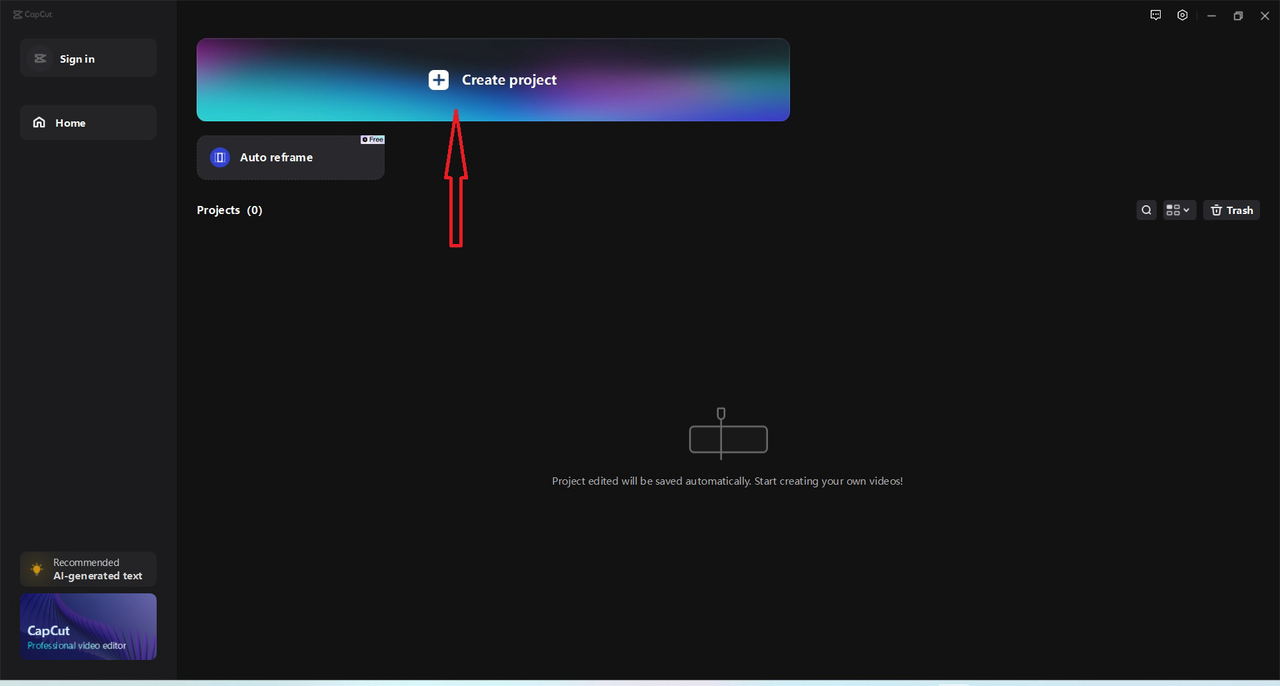Click the Sign in button
The height and width of the screenshot is (686, 1280).
88,58
